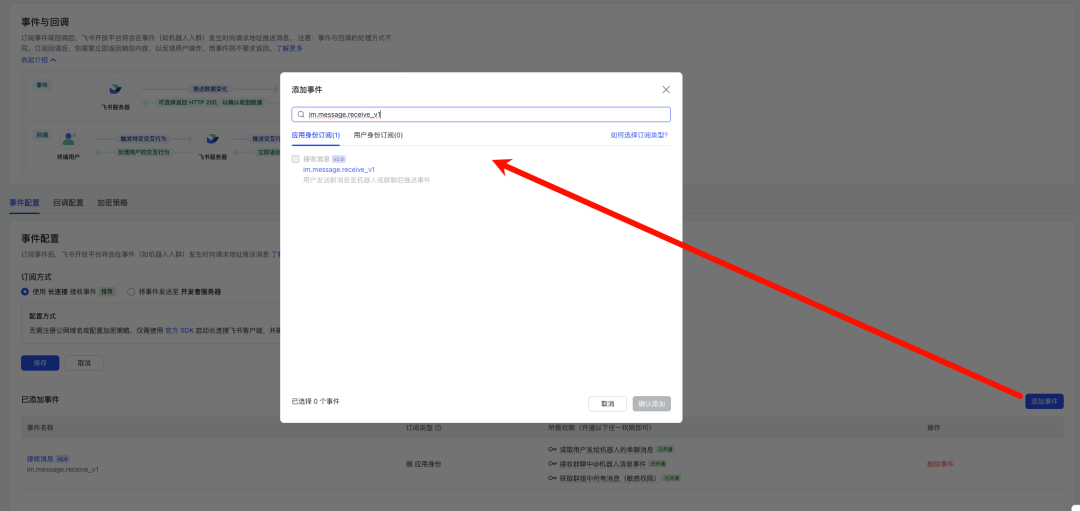Click the magnifier icon in the search box
This screenshot has width=1080, height=511.
301,114
